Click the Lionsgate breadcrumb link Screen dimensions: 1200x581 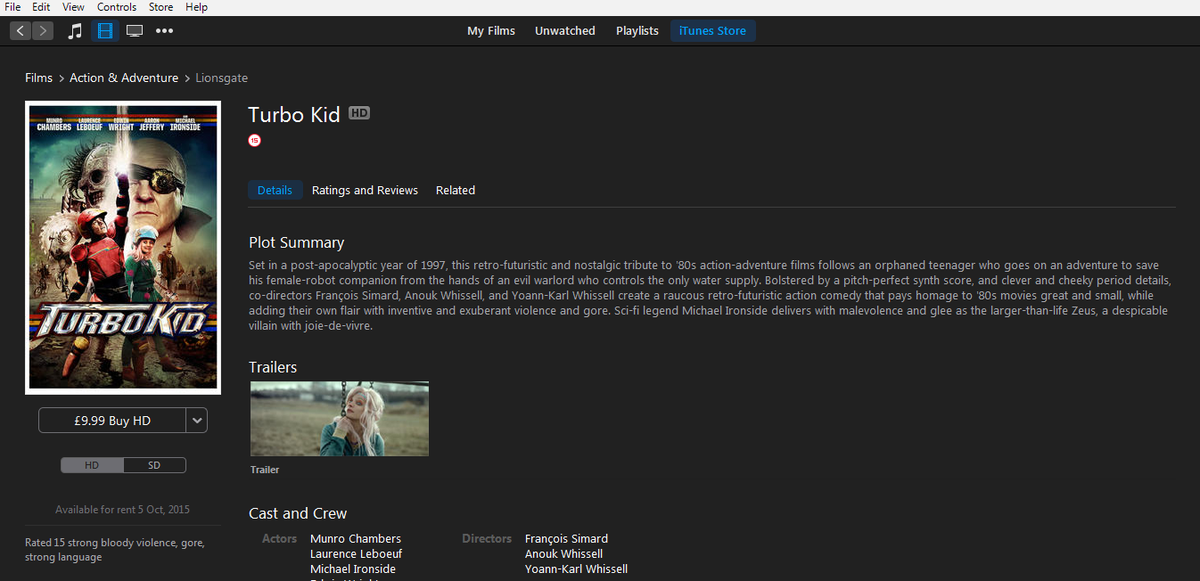coord(222,78)
